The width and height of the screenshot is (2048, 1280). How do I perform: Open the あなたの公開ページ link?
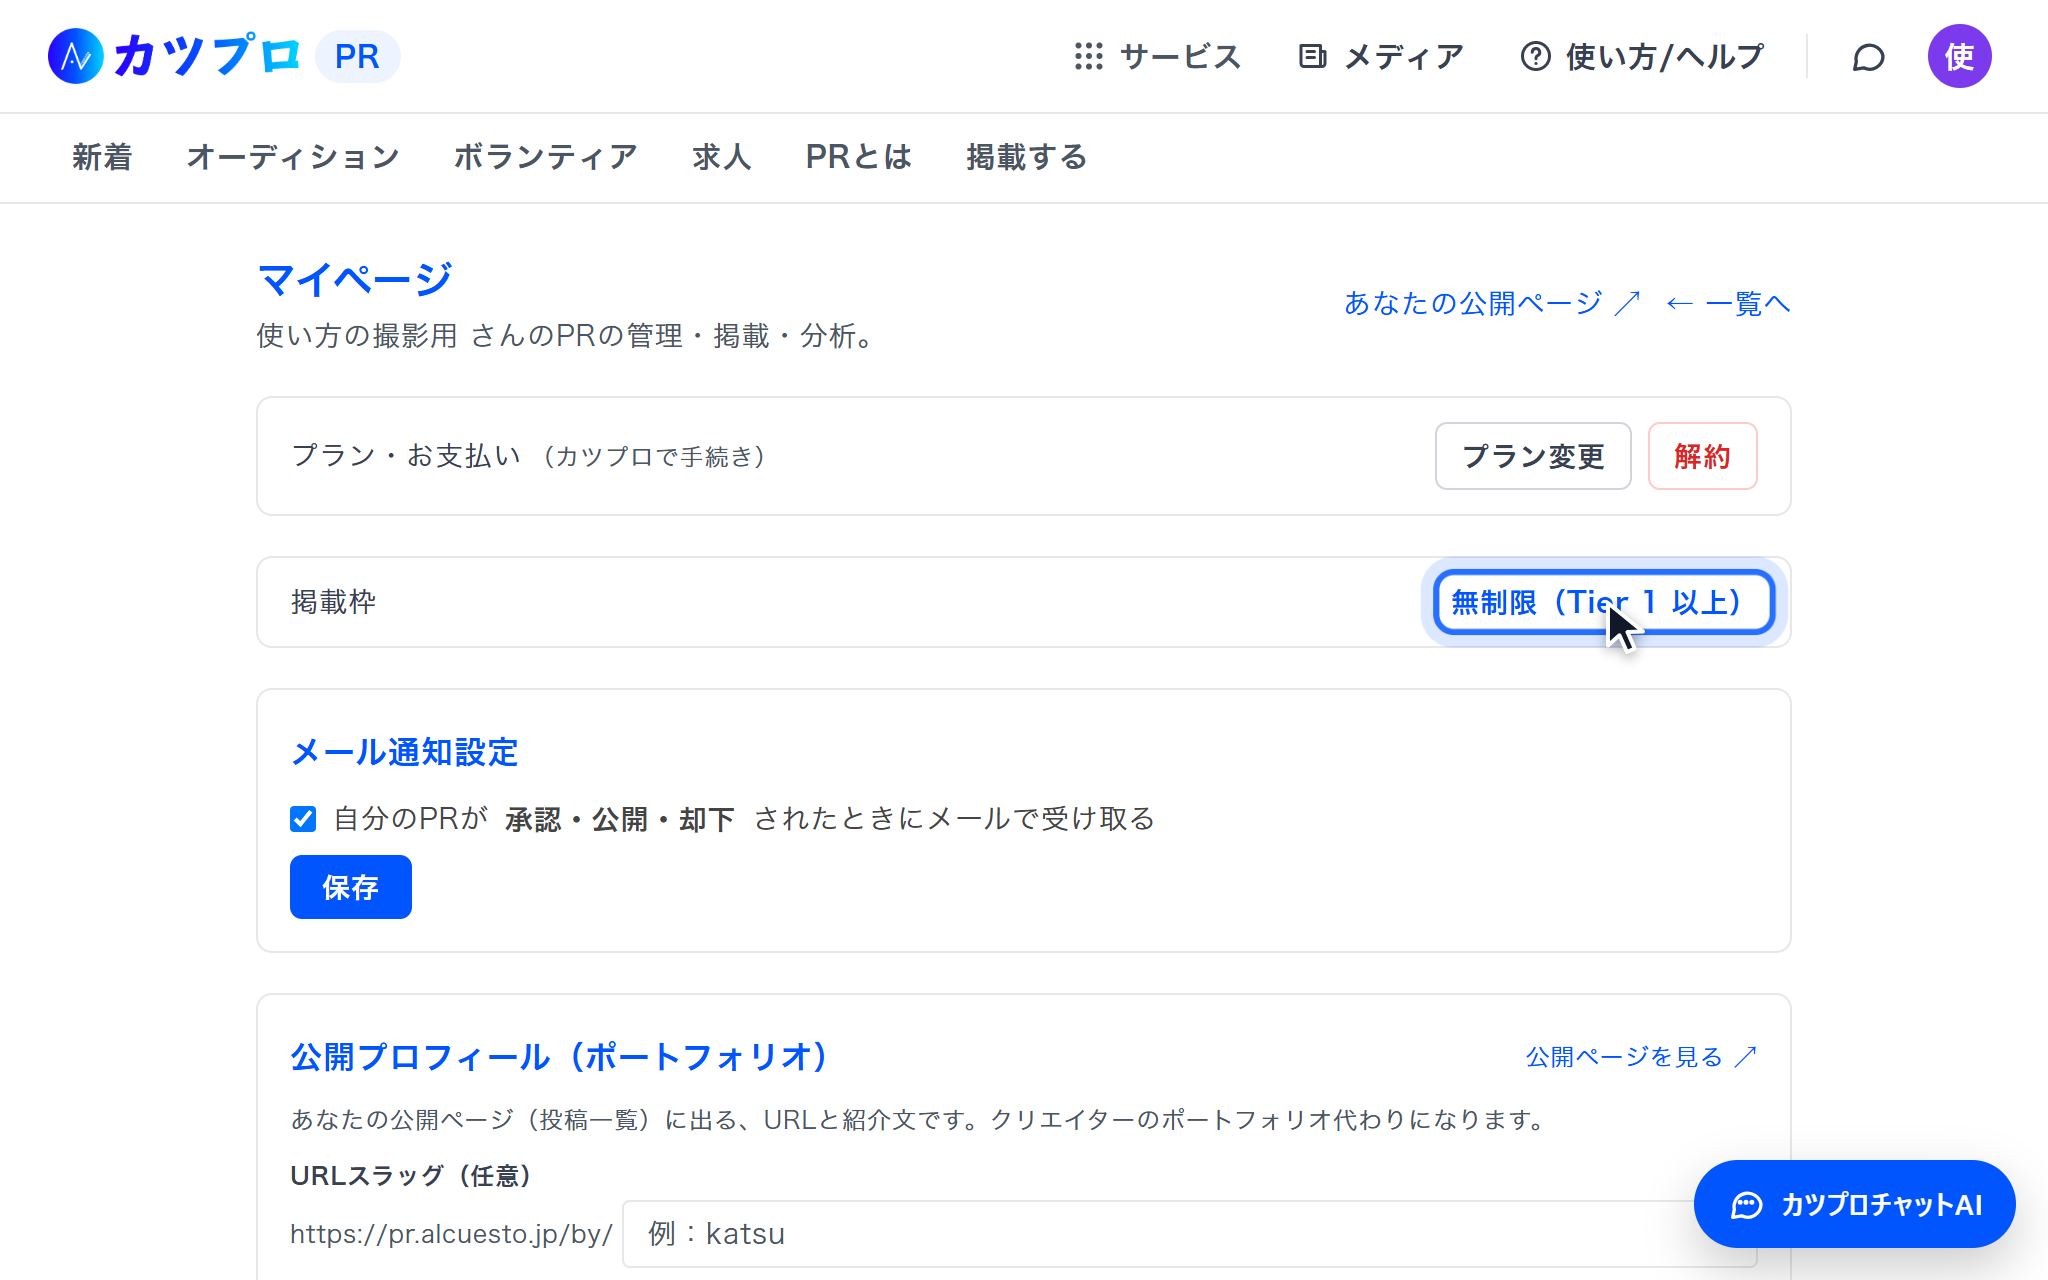click(1492, 303)
